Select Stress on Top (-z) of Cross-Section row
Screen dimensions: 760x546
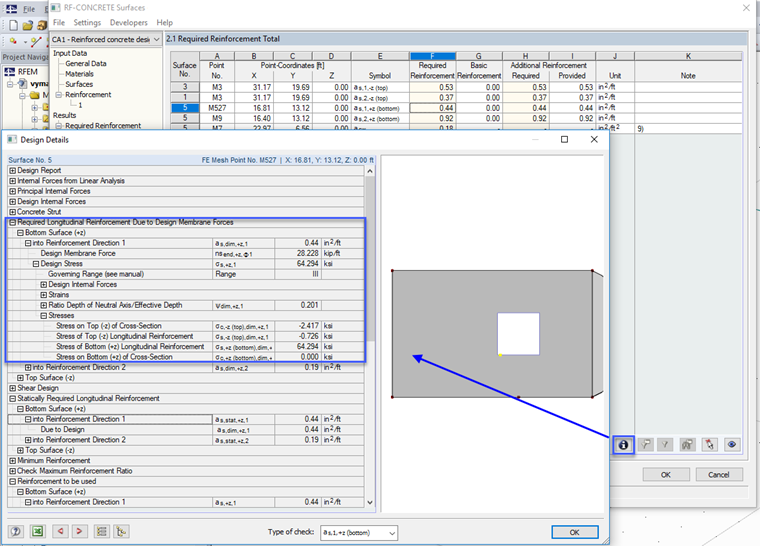[x=186, y=326]
